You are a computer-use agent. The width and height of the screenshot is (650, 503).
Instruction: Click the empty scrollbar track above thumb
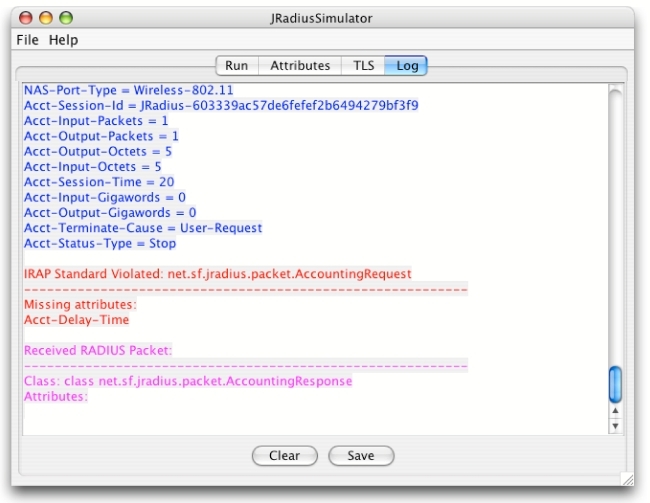tap(615, 226)
